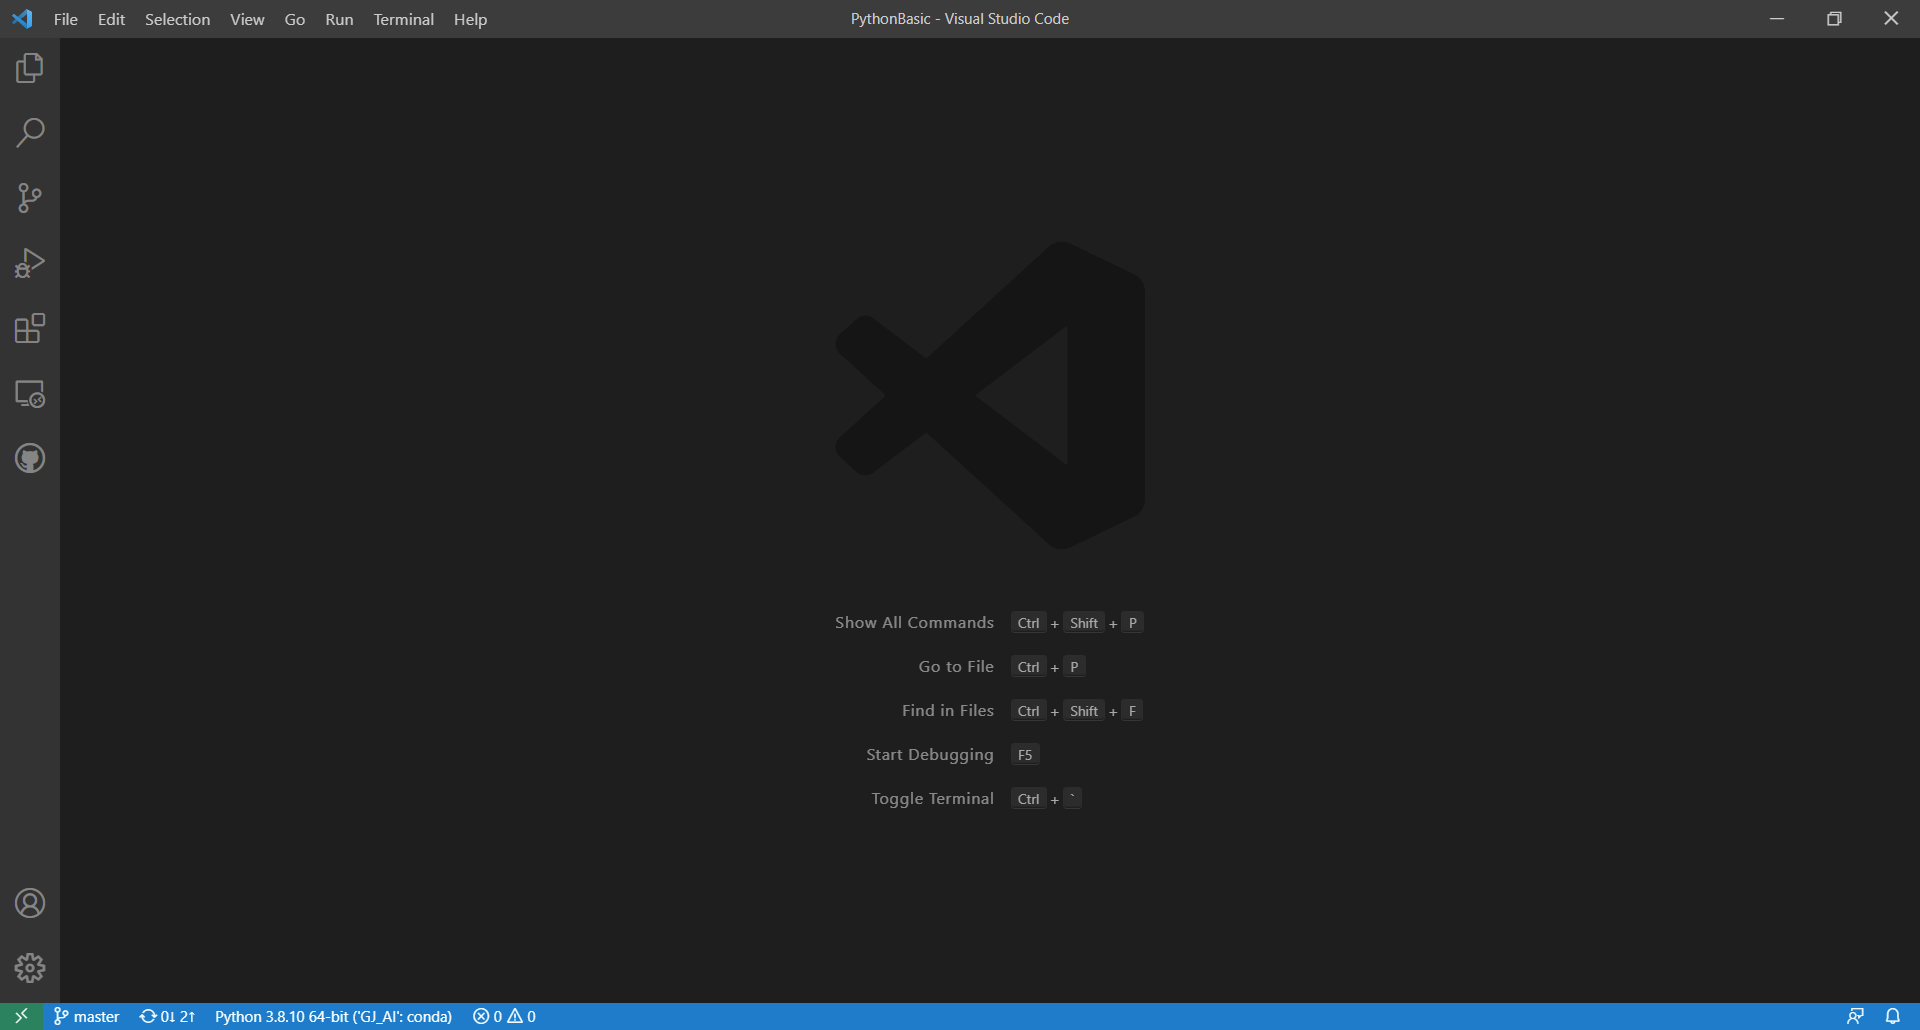Open the Terminal menu

[403, 19]
